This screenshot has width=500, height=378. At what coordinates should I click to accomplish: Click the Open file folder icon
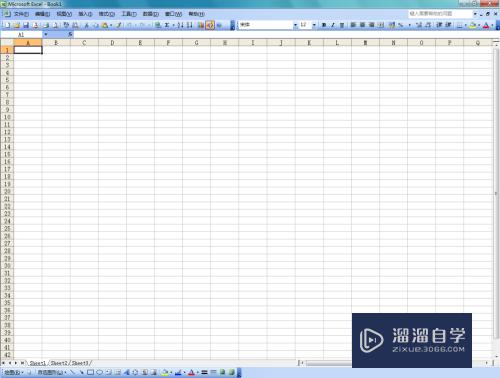(17, 25)
